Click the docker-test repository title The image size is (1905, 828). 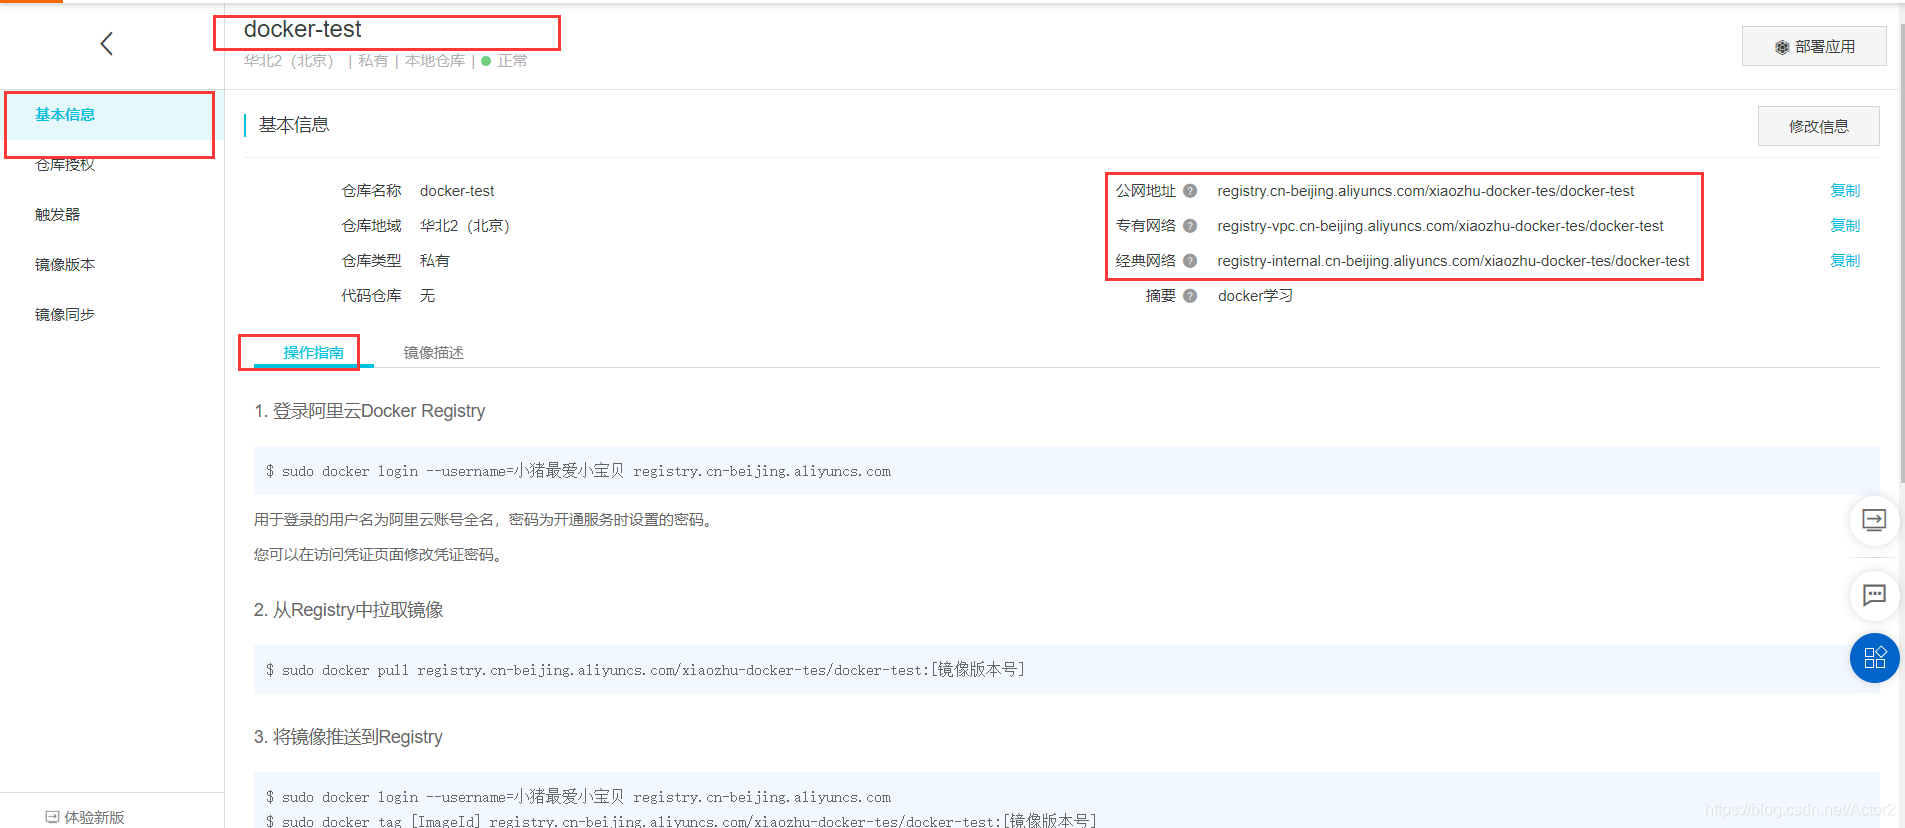tap(302, 30)
